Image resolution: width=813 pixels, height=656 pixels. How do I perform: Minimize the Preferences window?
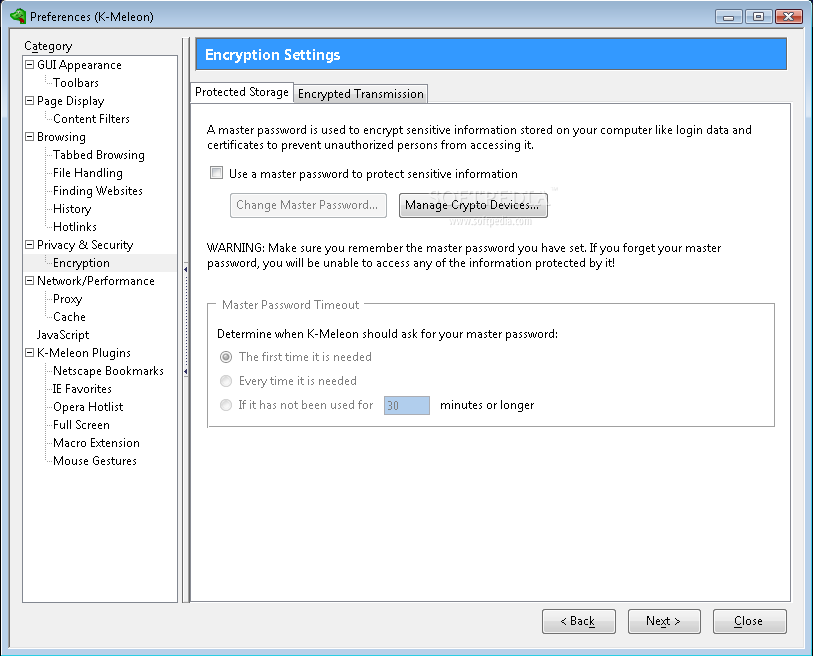tap(728, 17)
